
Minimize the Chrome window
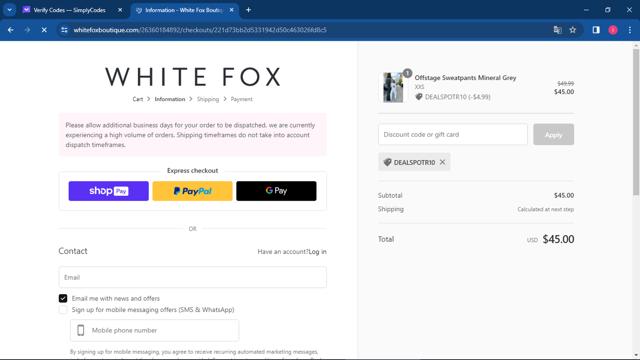pos(586,10)
